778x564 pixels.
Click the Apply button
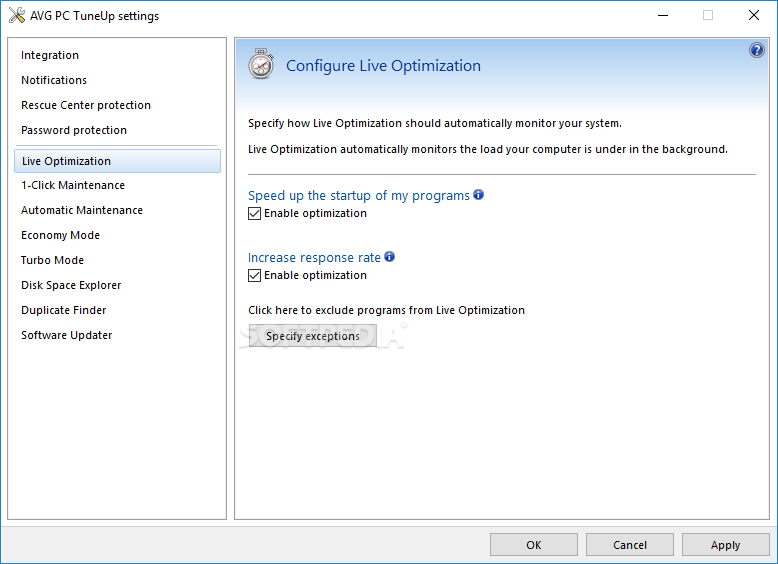[725, 545]
